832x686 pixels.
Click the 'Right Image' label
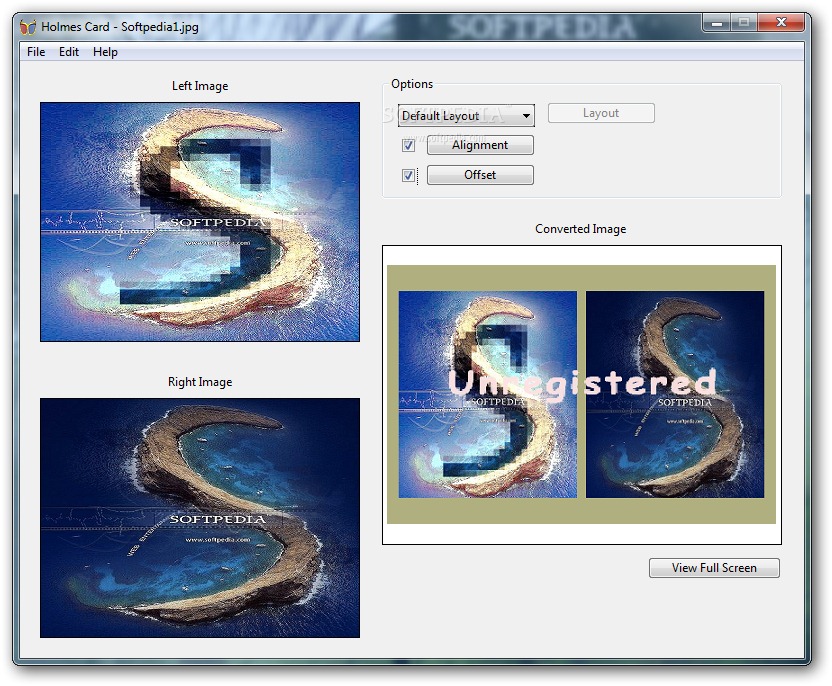click(200, 382)
